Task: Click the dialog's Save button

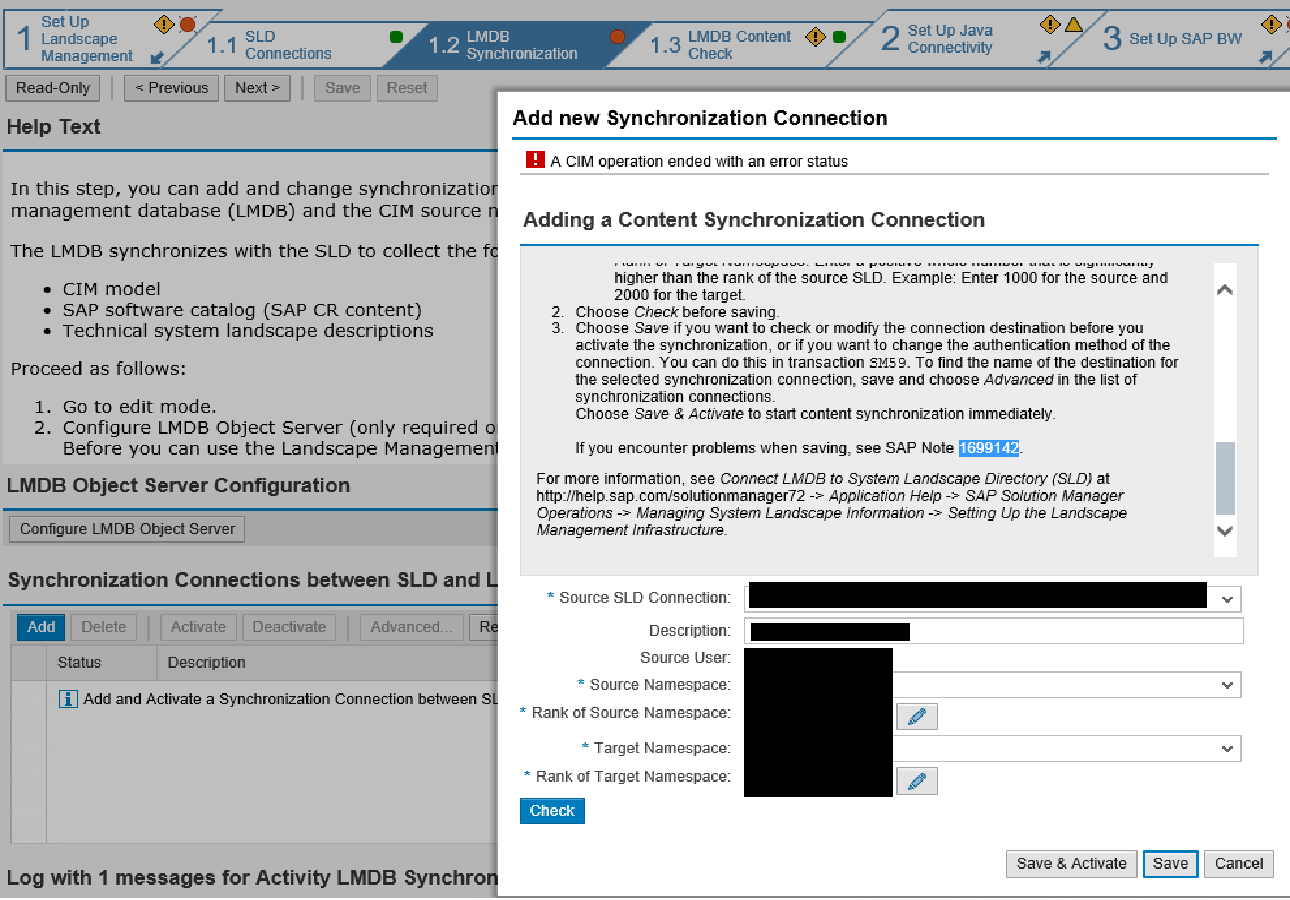Action: pyautogui.click(x=1170, y=864)
